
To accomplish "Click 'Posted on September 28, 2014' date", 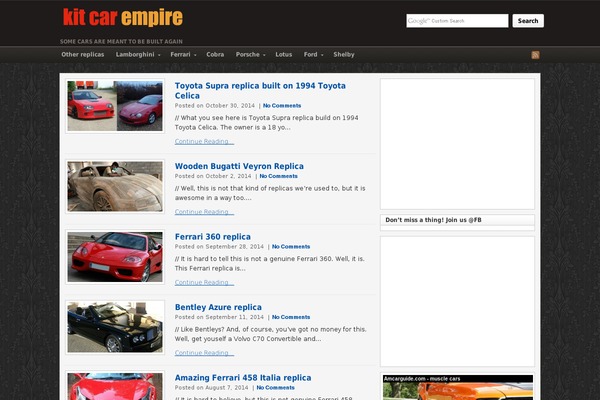I will pyautogui.click(x=219, y=247).
